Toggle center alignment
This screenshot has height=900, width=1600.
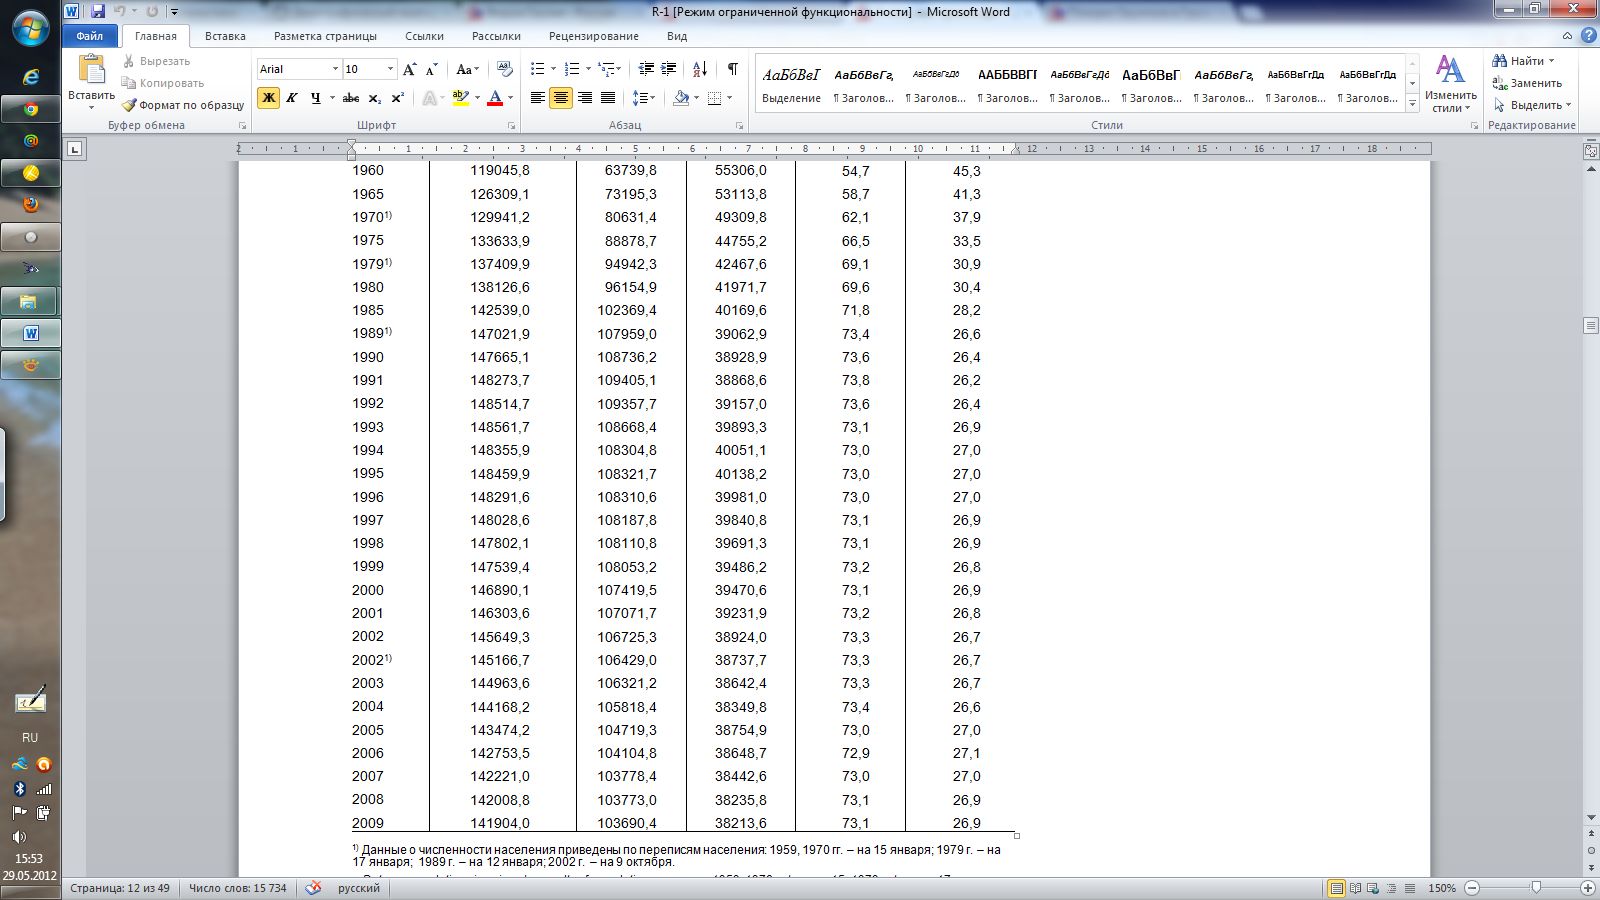pyautogui.click(x=561, y=98)
